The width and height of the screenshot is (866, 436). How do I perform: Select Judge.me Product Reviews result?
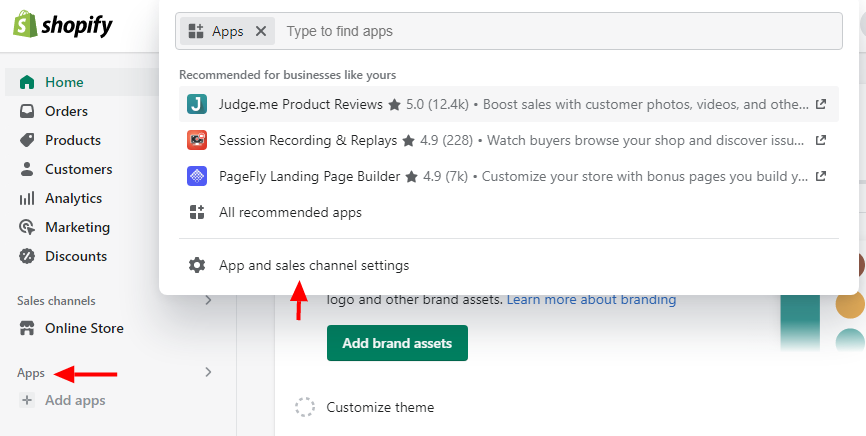[509, 104]
